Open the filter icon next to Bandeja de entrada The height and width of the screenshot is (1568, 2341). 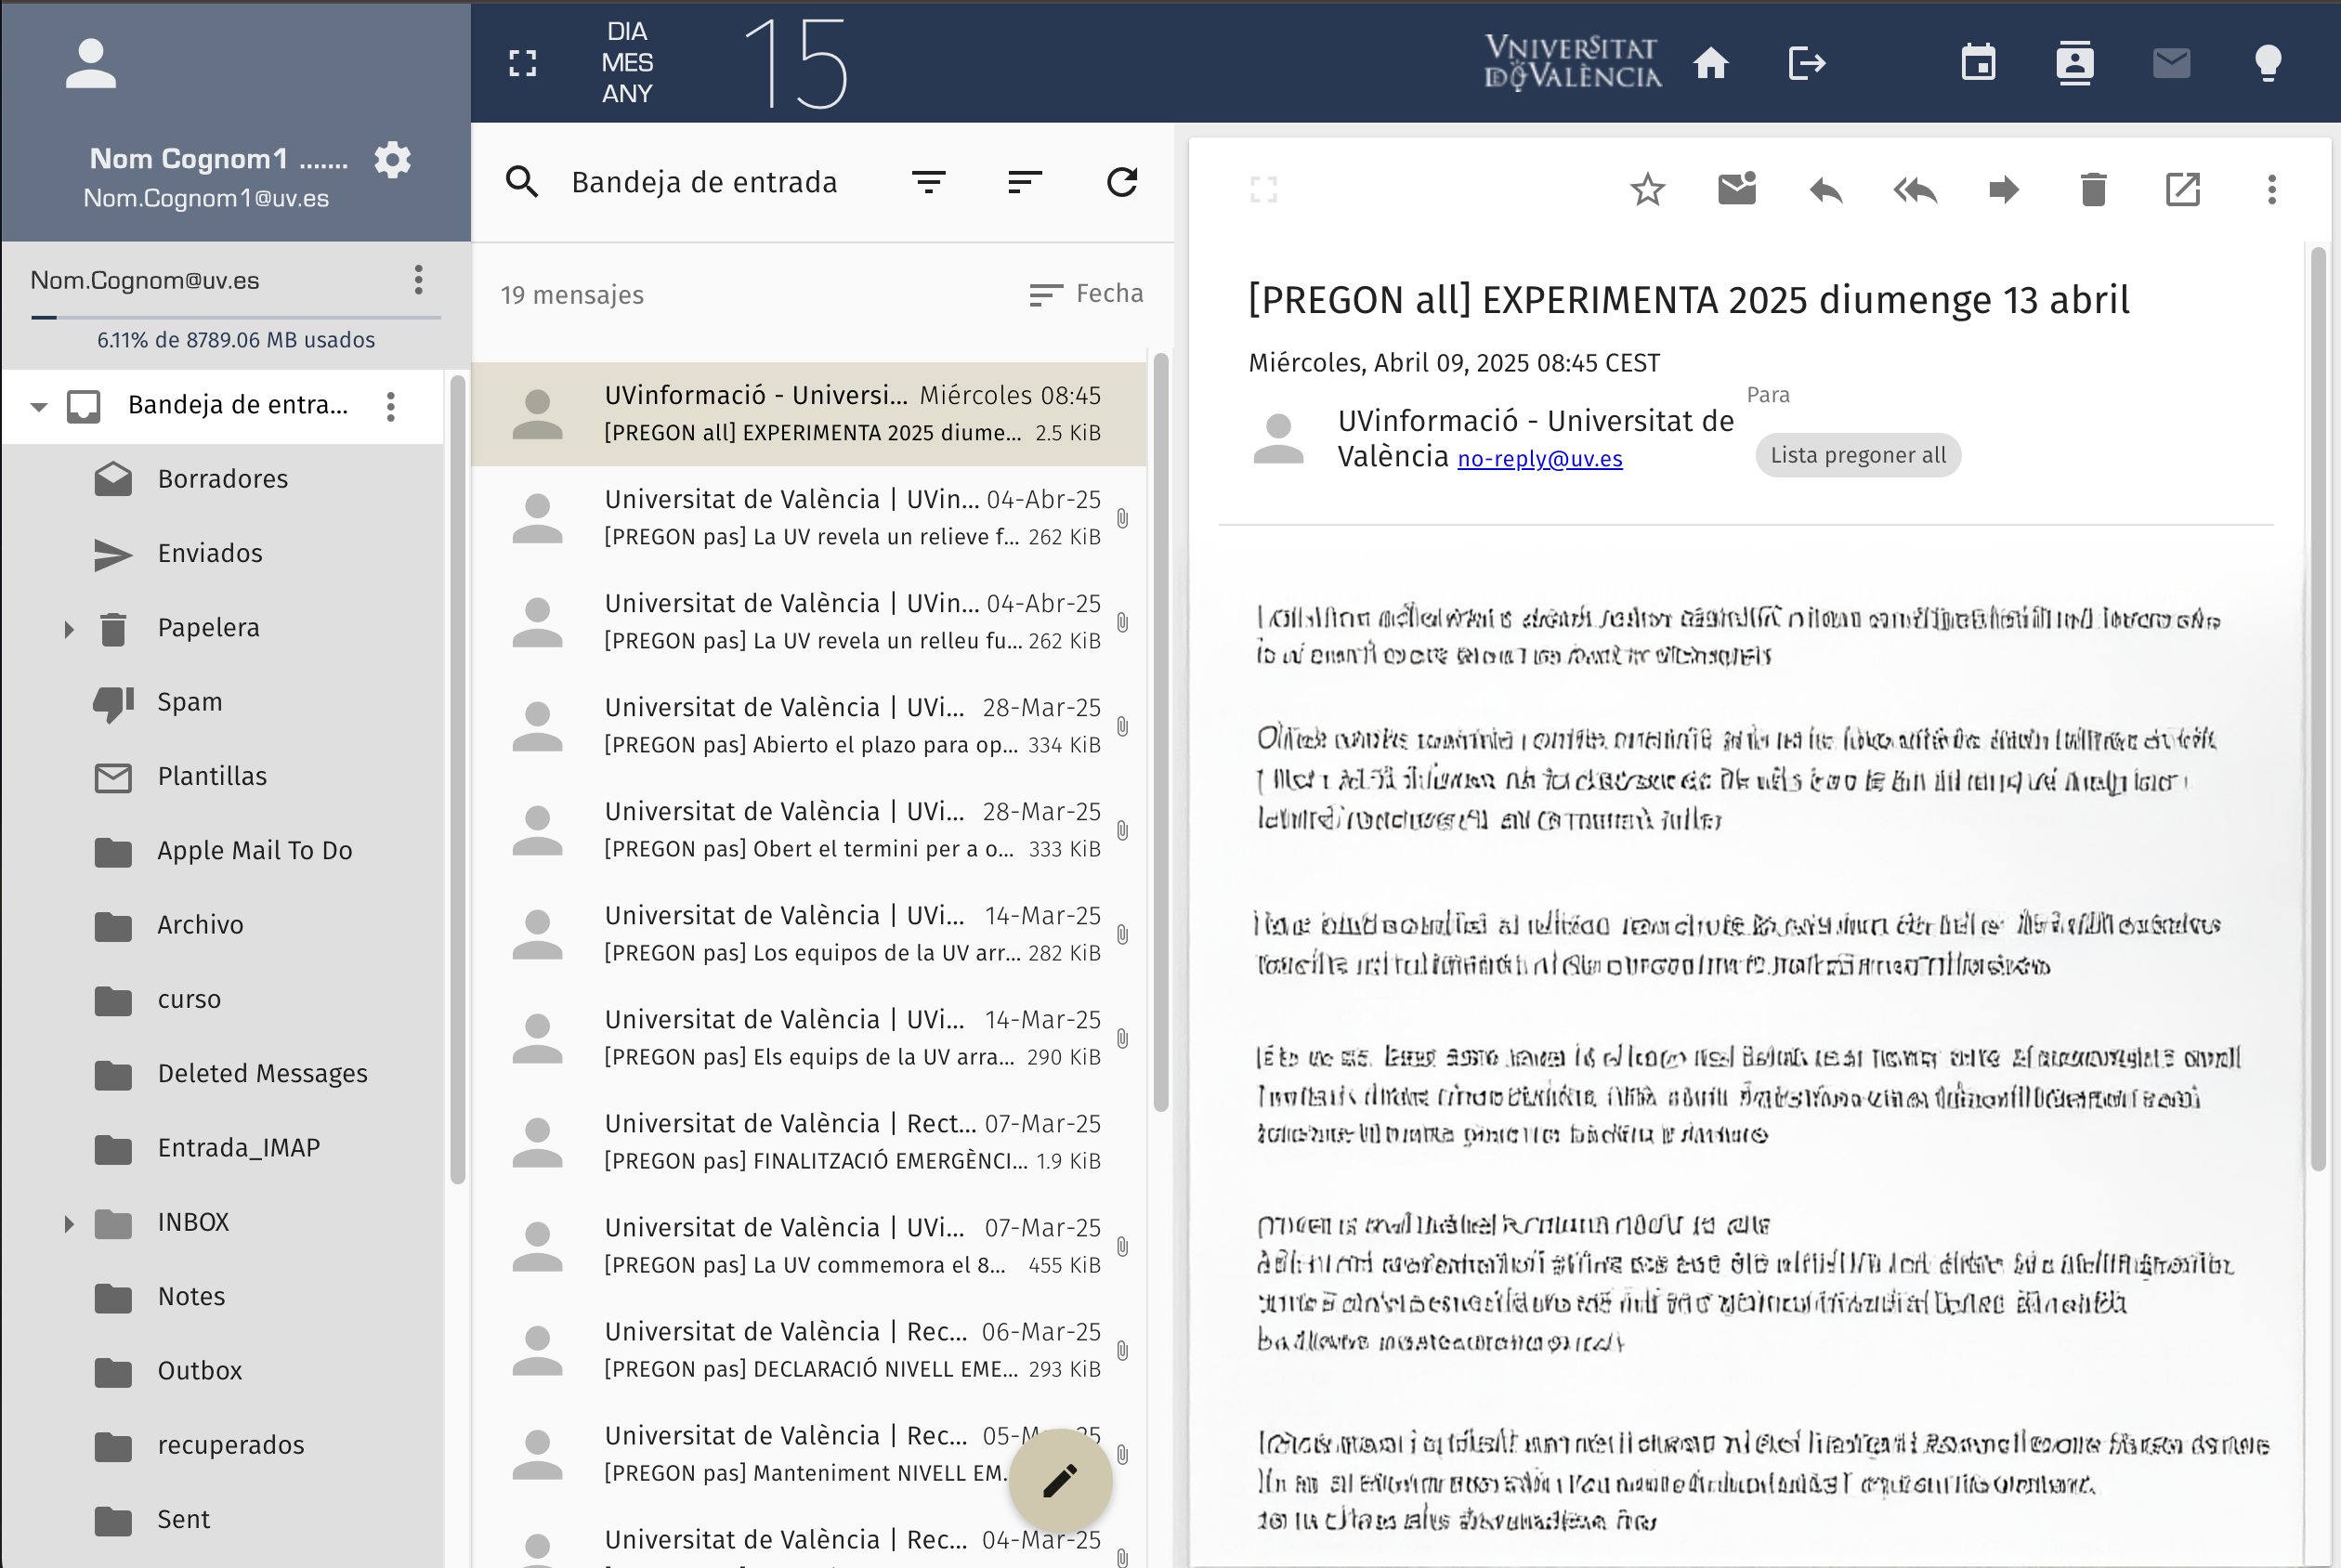click(x=928, y=182)
